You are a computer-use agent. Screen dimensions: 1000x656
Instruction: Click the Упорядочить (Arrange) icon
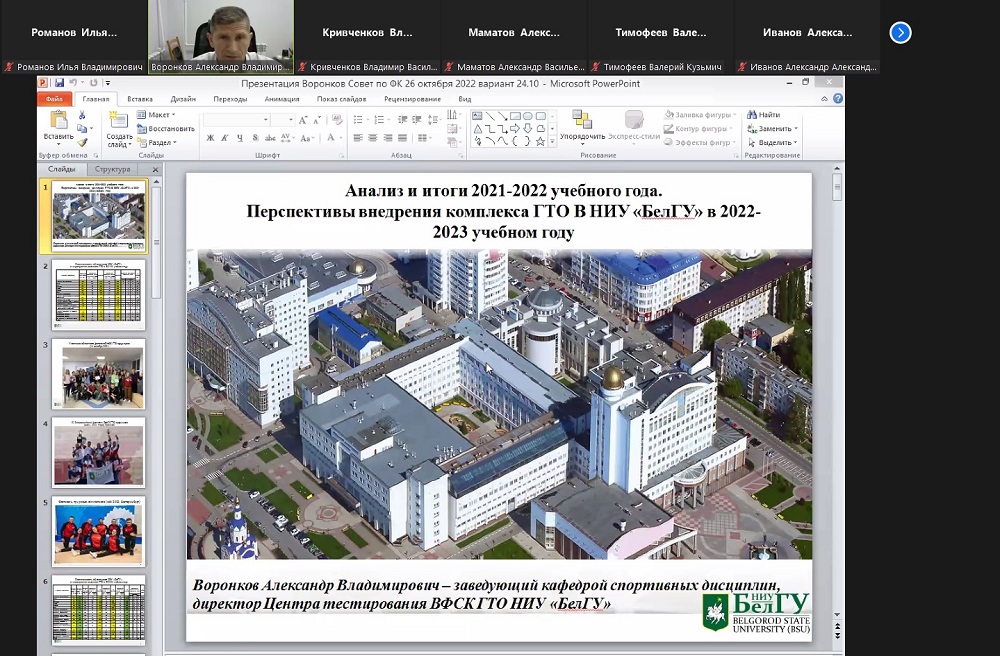(x=581, y=124)
